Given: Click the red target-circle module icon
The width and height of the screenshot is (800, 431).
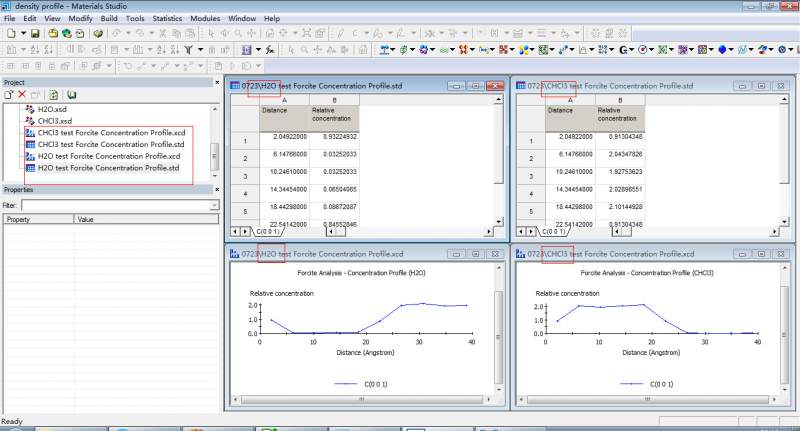Looking at the screenshot, I should [x=642, y=49].
